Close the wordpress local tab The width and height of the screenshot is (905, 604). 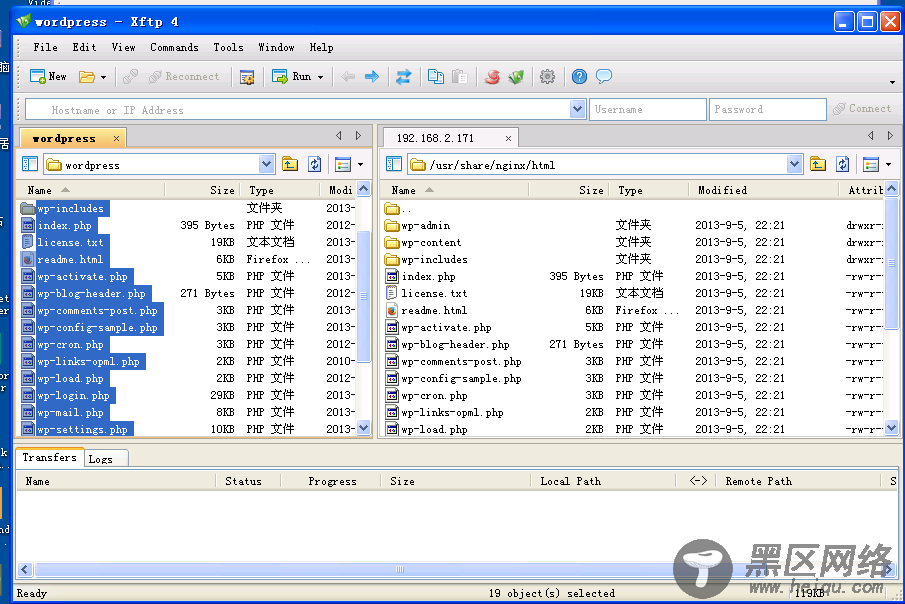(117, 139)
